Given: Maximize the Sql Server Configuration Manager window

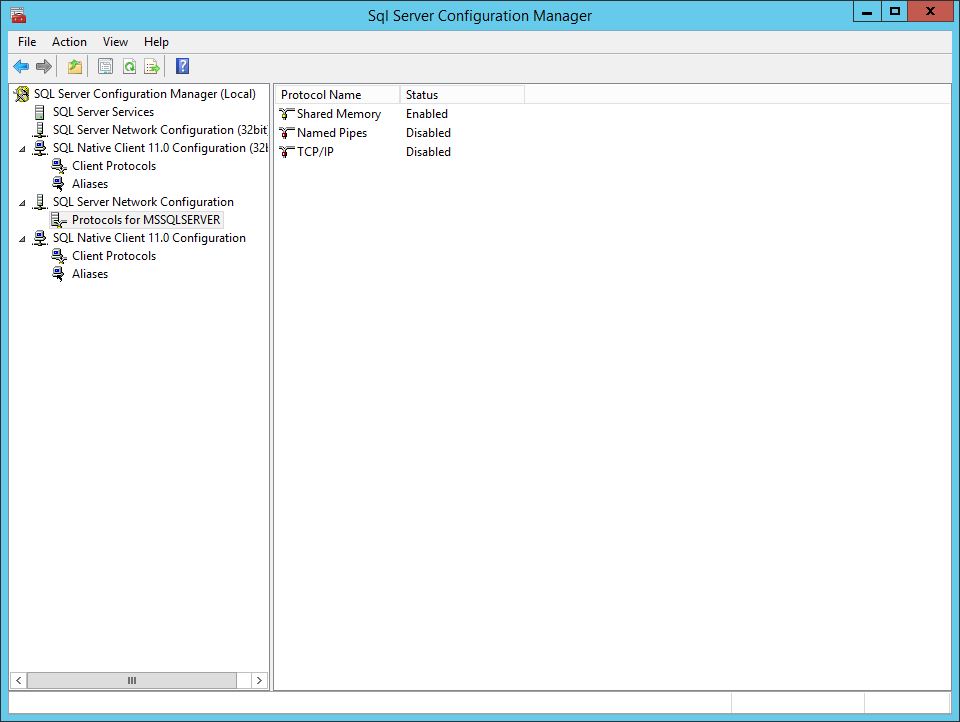Looking at the screenshot, I should (894, 12).
